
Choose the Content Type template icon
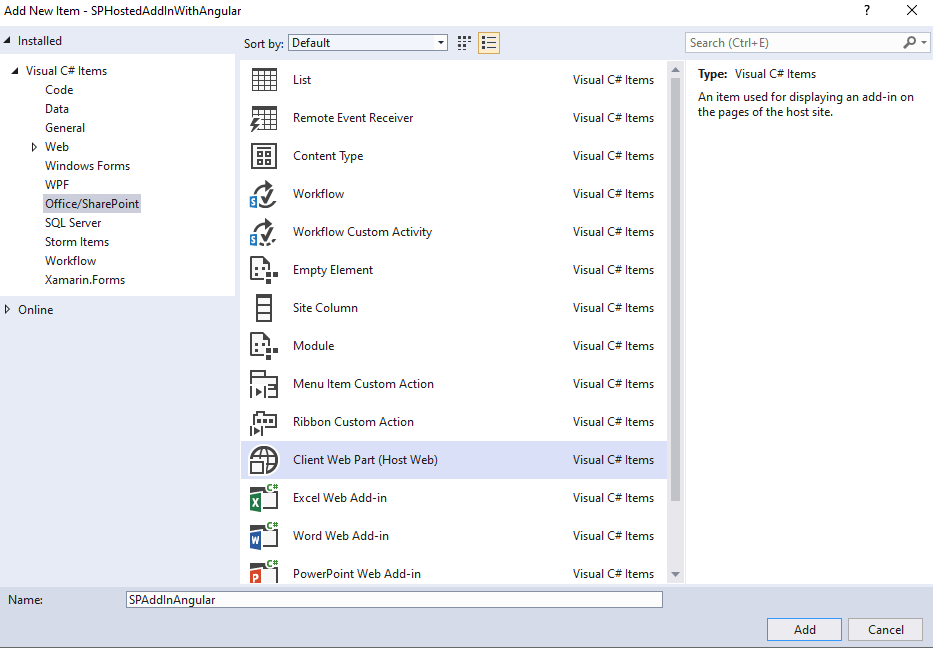(264, 156)
